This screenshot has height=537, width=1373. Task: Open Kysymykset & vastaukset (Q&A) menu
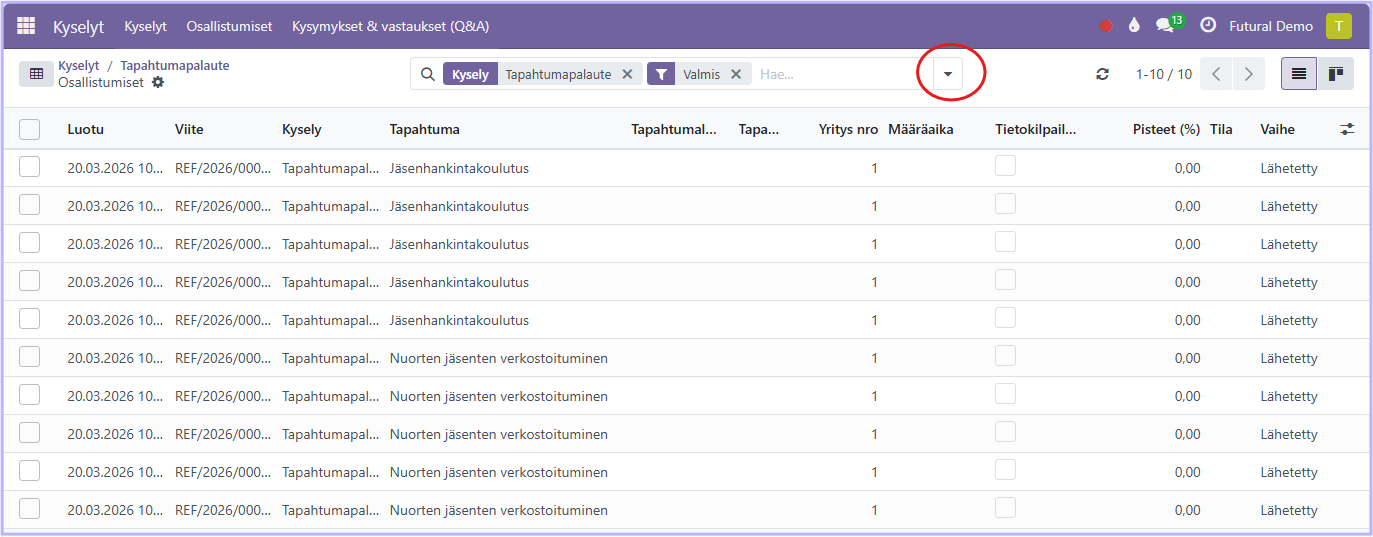click(390, 26)
